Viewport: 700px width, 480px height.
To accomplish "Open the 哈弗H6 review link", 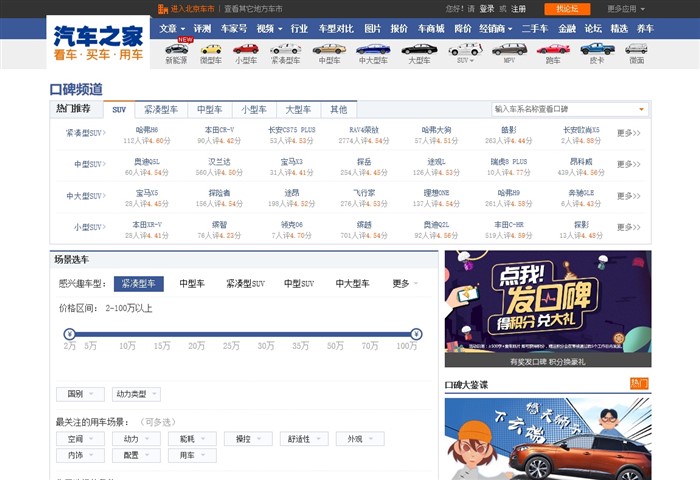I will [147, 130].
